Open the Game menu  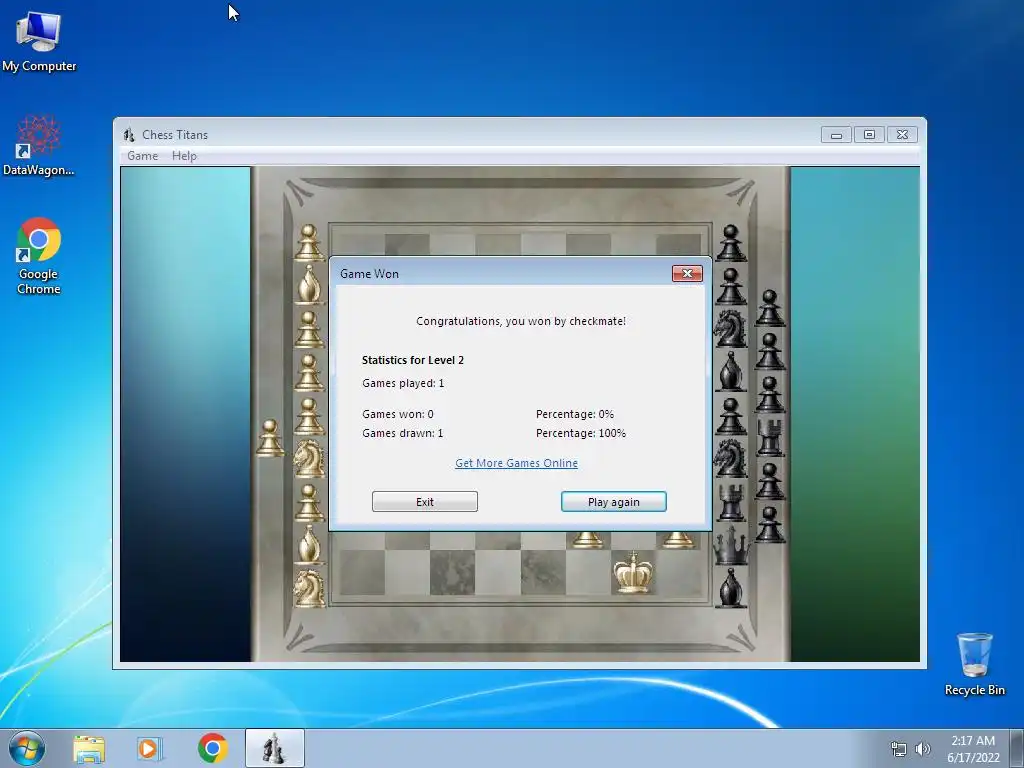142,155
